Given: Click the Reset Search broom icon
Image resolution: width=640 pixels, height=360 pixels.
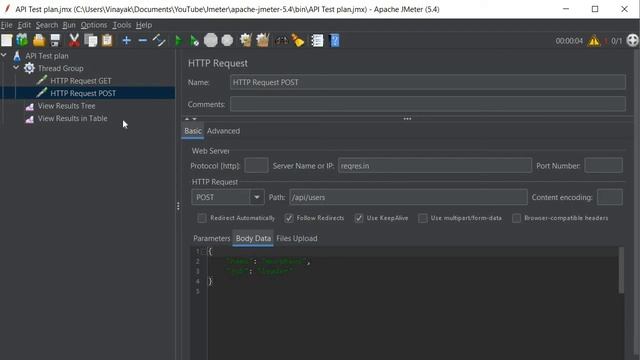Looking at the screenshot, I should click(298, 40).
